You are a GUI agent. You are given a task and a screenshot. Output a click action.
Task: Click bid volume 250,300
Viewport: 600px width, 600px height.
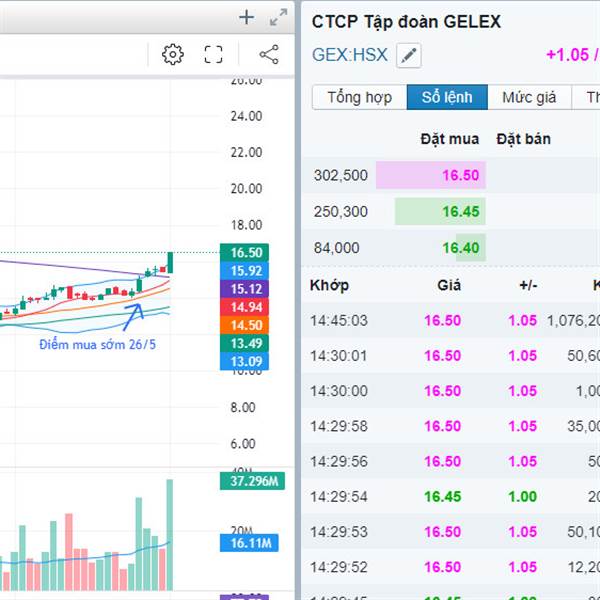[x=341, y=211]
